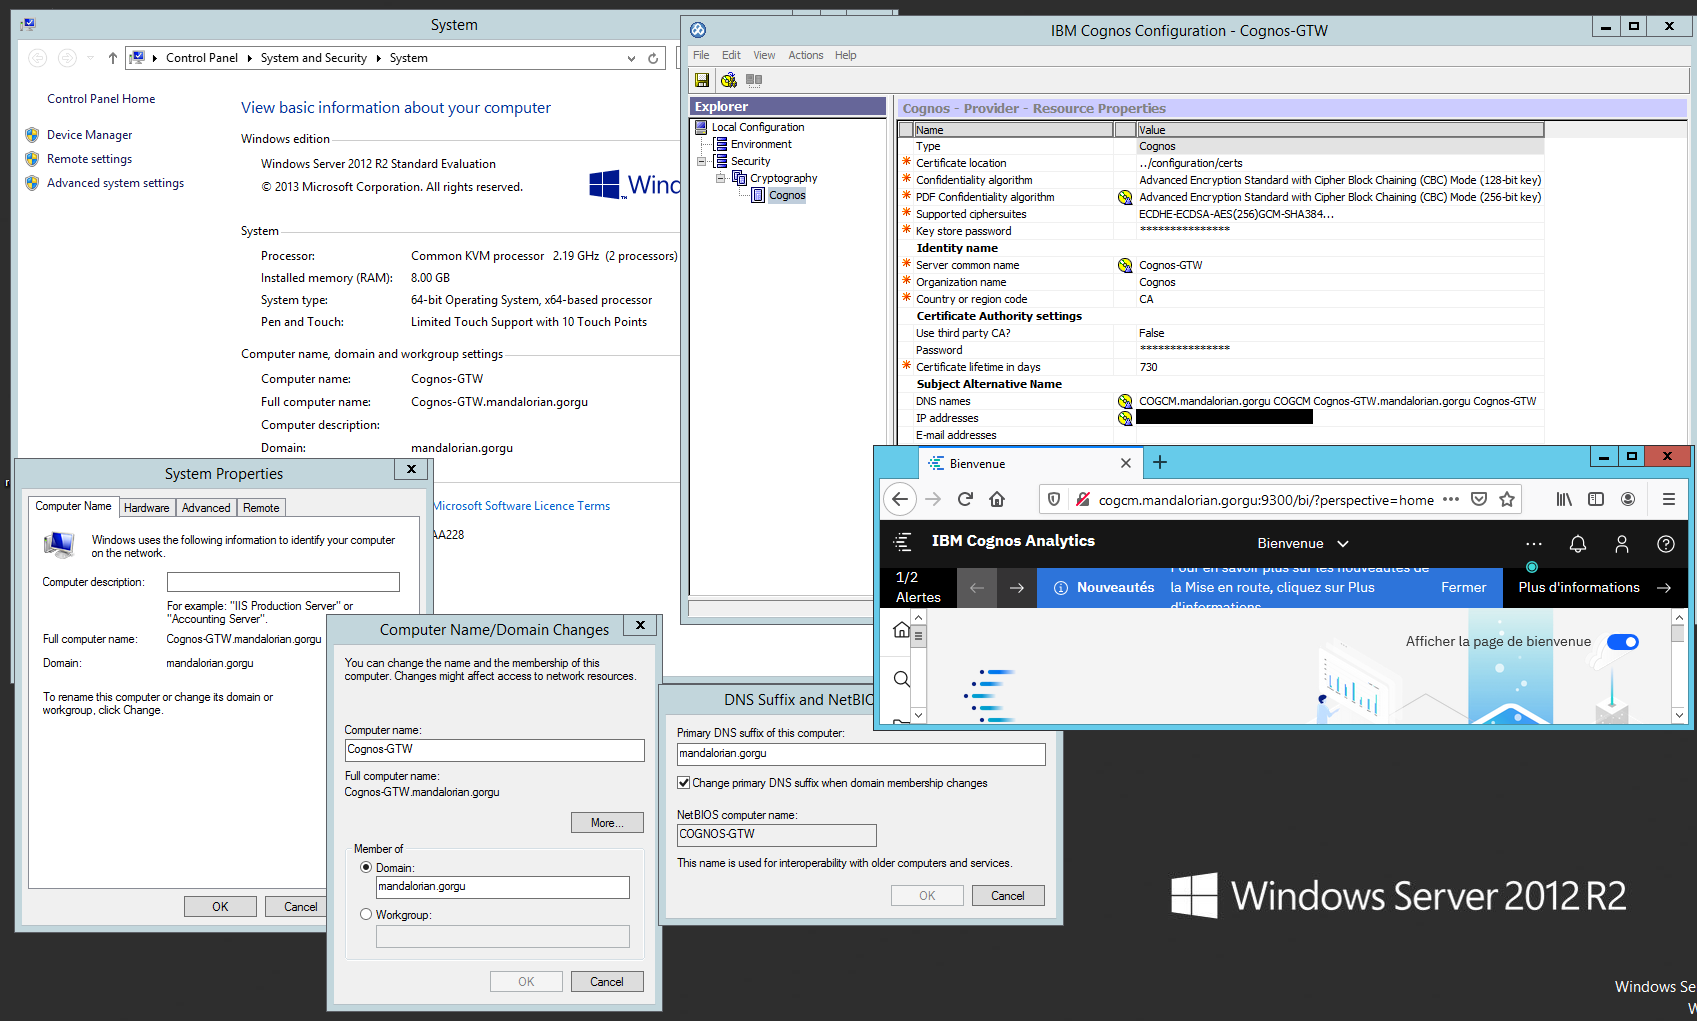This screenshot has width=1697, height=1021.
Task: Click the greyed servers icon in Cognos toolbar
Action: [x=754, y=80]
